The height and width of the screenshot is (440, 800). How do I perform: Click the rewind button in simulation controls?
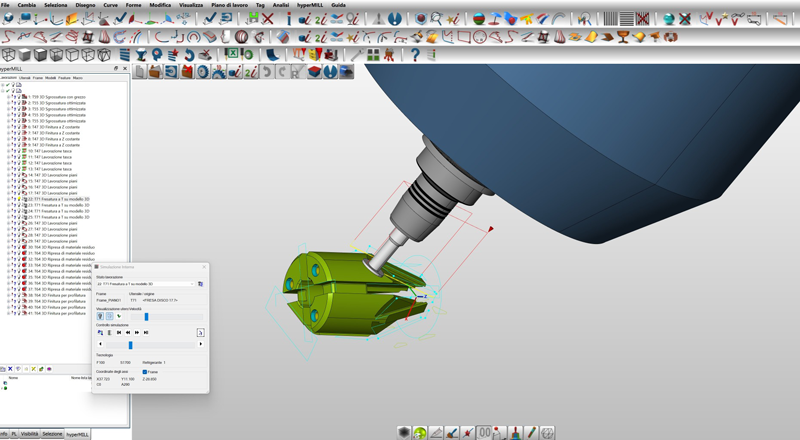128,332
